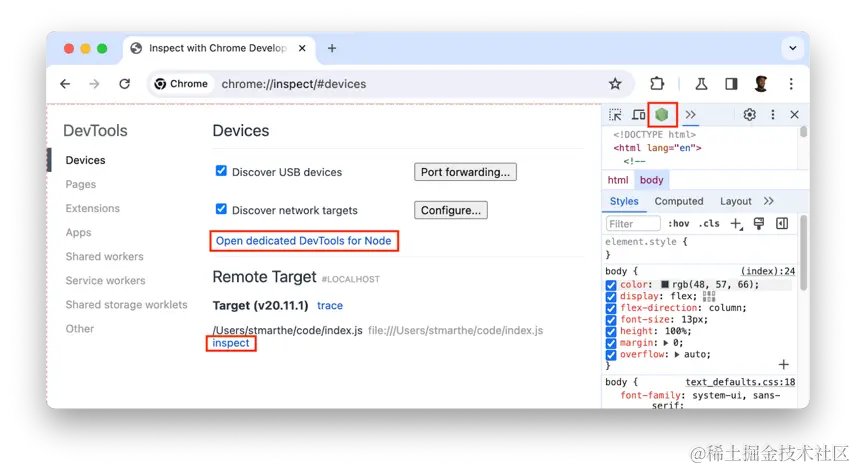The width and height of the screenshot is (856, 470).
Task: Open the Extensions puzzle icon
Action: (657, 84)
